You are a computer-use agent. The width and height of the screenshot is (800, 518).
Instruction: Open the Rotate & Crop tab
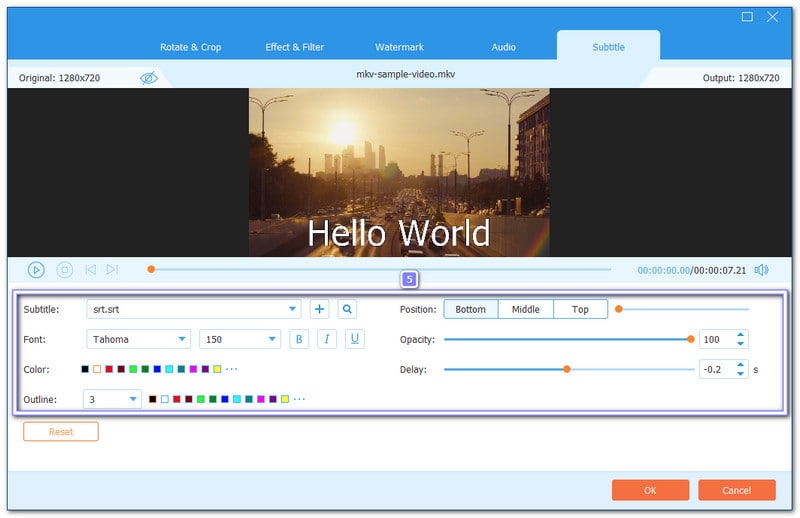point(191,47)
